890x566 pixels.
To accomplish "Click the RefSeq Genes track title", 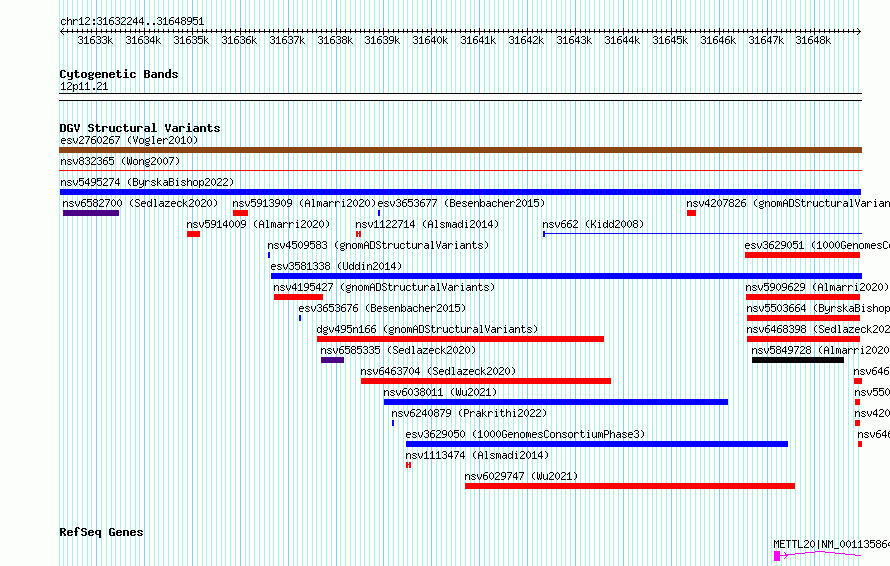I will coord(101,533).
